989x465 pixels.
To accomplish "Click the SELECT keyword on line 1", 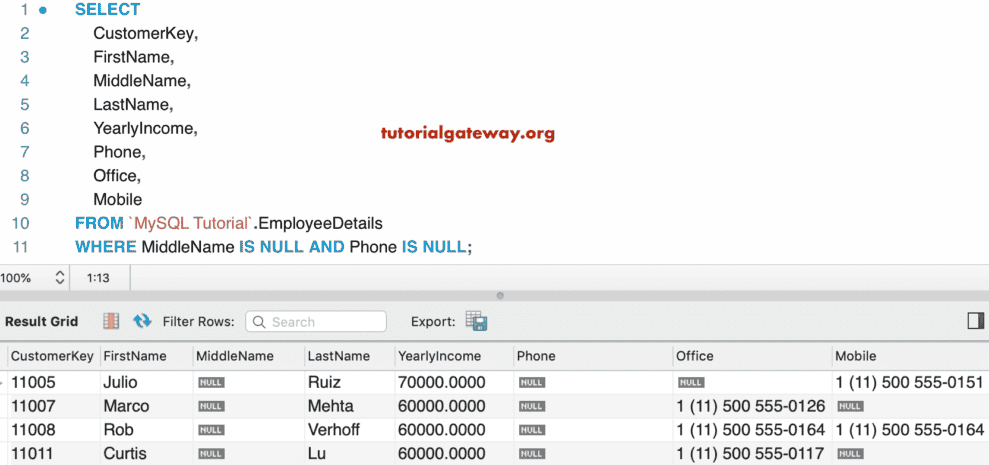I will [x=107, y=9].
